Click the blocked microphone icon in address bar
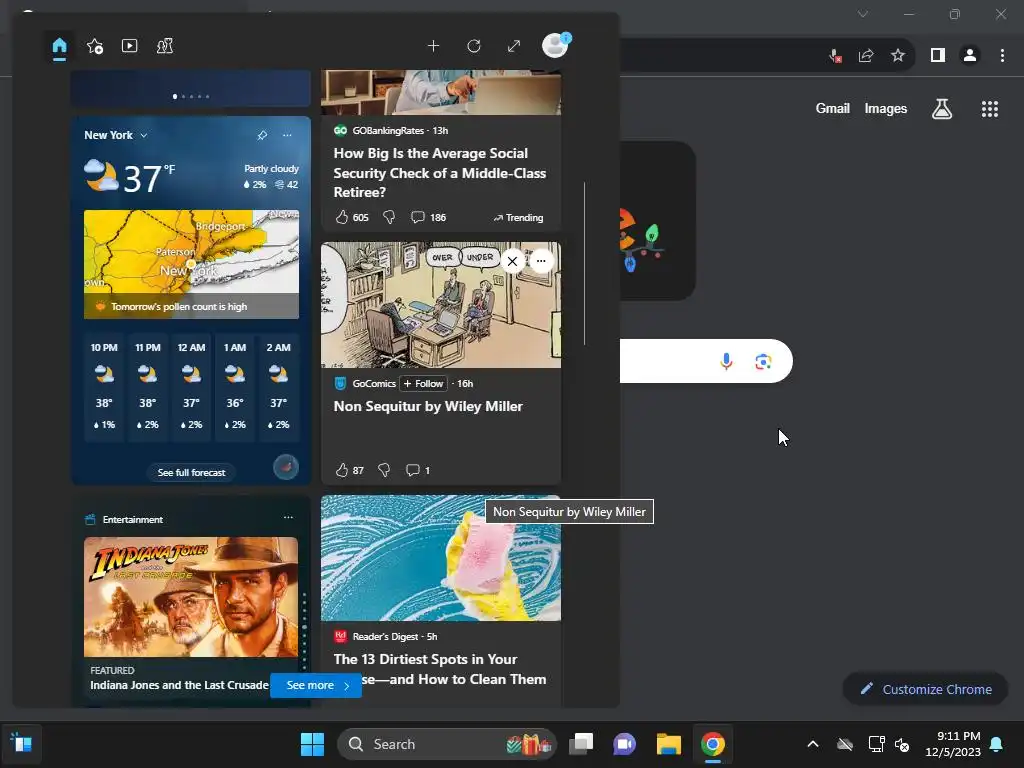Screen dimensions: 1024x768 pos(835,56)
